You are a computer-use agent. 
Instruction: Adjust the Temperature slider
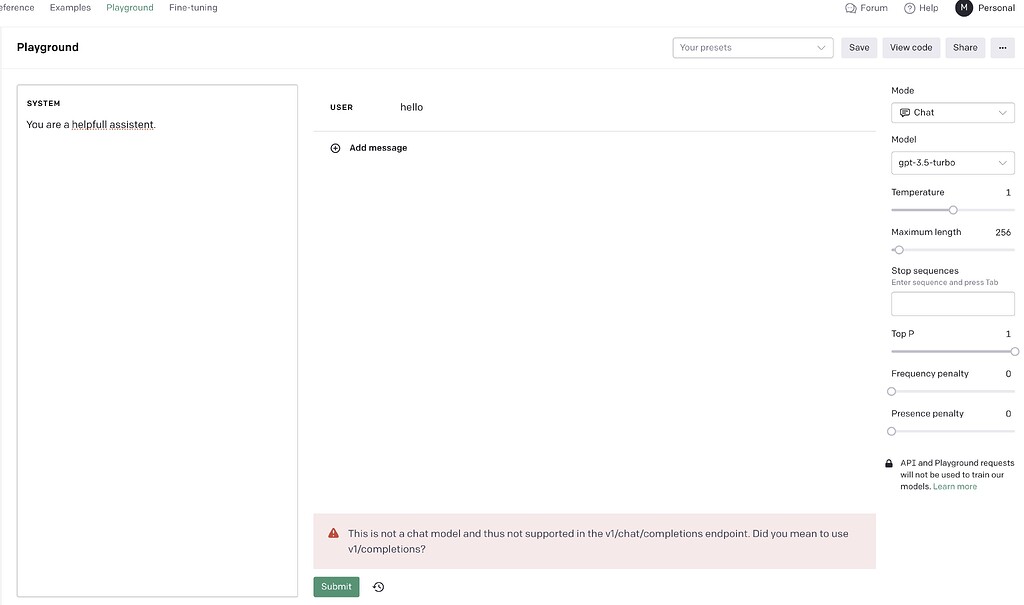(x=952, y=210)
